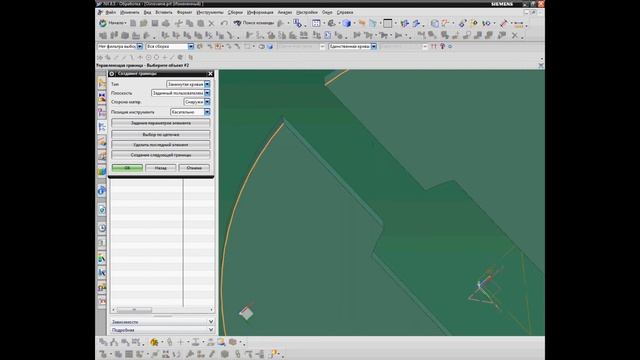The width and height of the screenshot is (640, 360).
Task: Click the Create Tool icon in second toolbar row
Action: pos(114,36)
